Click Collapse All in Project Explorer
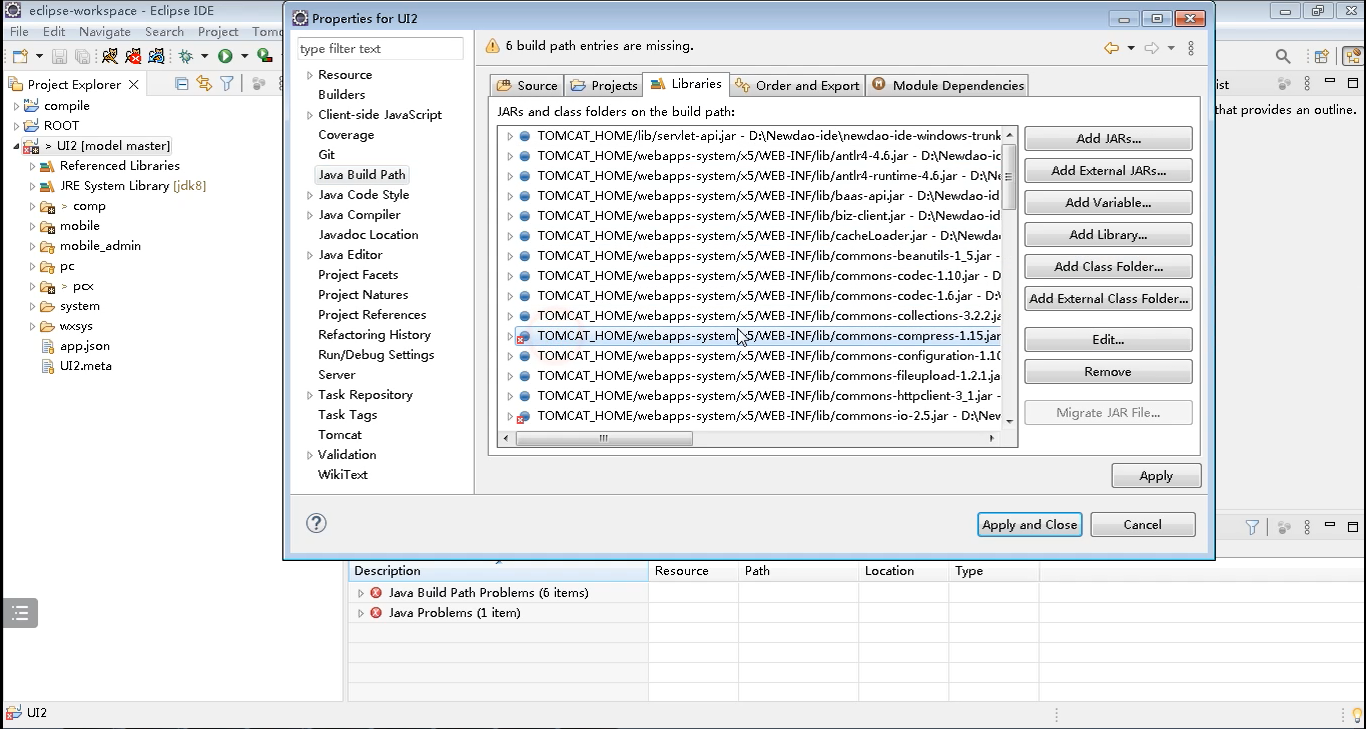This screenshot has width=1366, height=729. click(x=181, y=84)
